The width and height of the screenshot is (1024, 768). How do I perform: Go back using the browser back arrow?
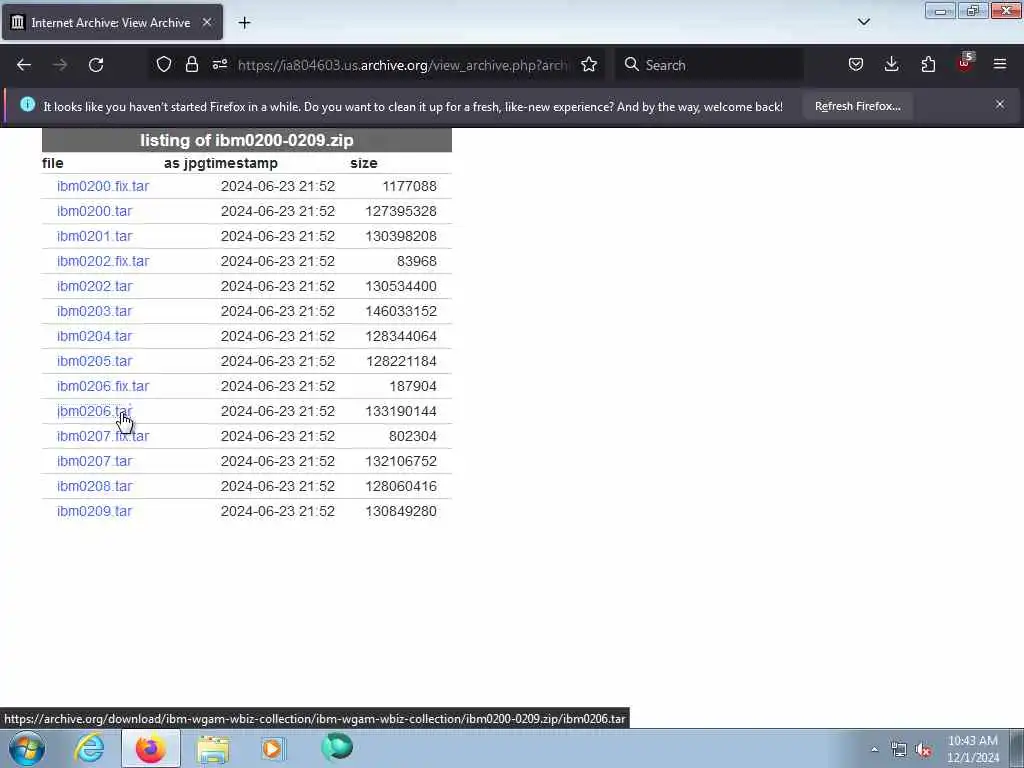click(x=24, y=65)
